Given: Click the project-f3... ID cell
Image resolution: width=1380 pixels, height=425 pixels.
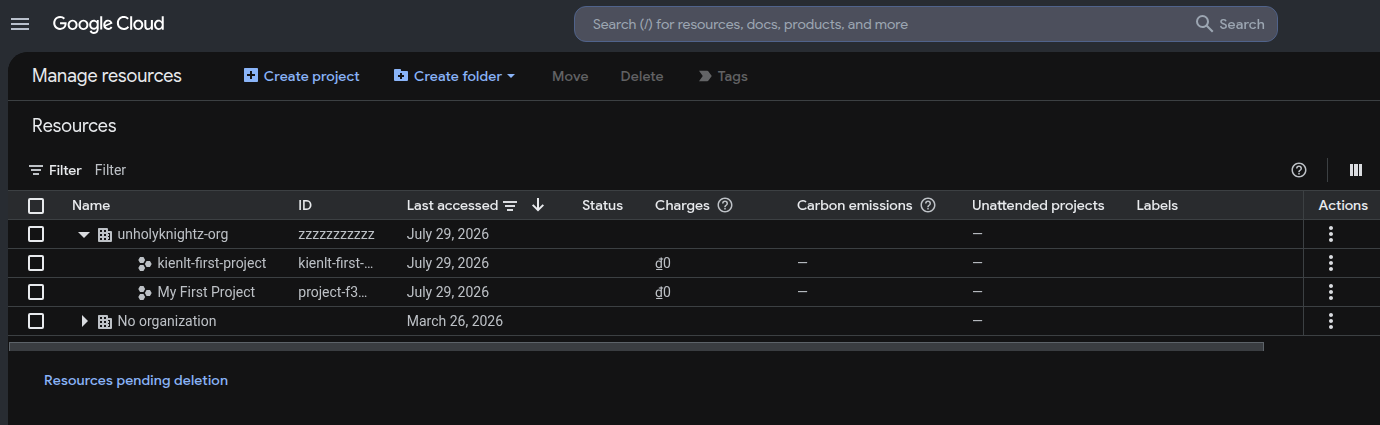Looking at the screenshot, I should [x=333, y=292].
